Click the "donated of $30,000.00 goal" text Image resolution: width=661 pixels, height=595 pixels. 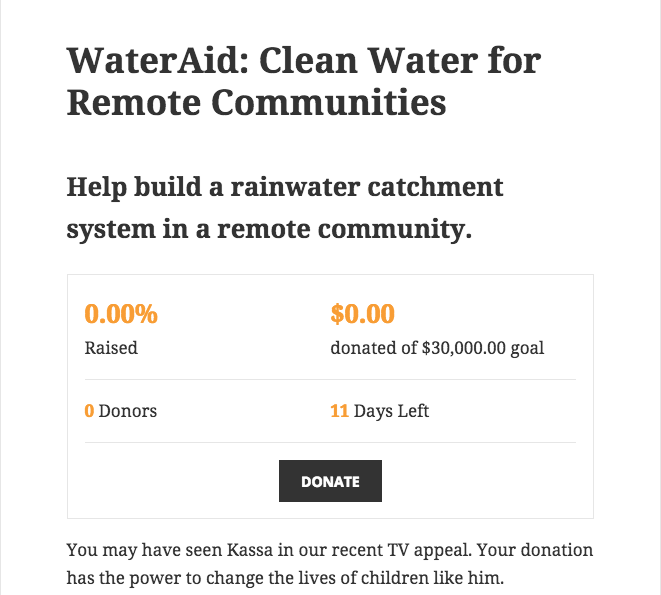[x=437, y=349]
